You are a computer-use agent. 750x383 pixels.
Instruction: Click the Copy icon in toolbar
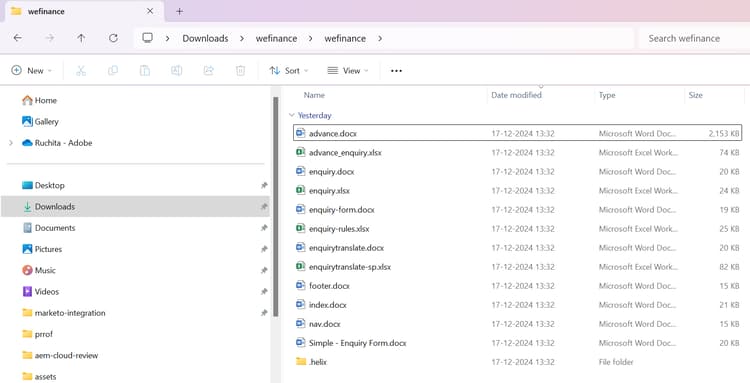click(x=113, y=71)
